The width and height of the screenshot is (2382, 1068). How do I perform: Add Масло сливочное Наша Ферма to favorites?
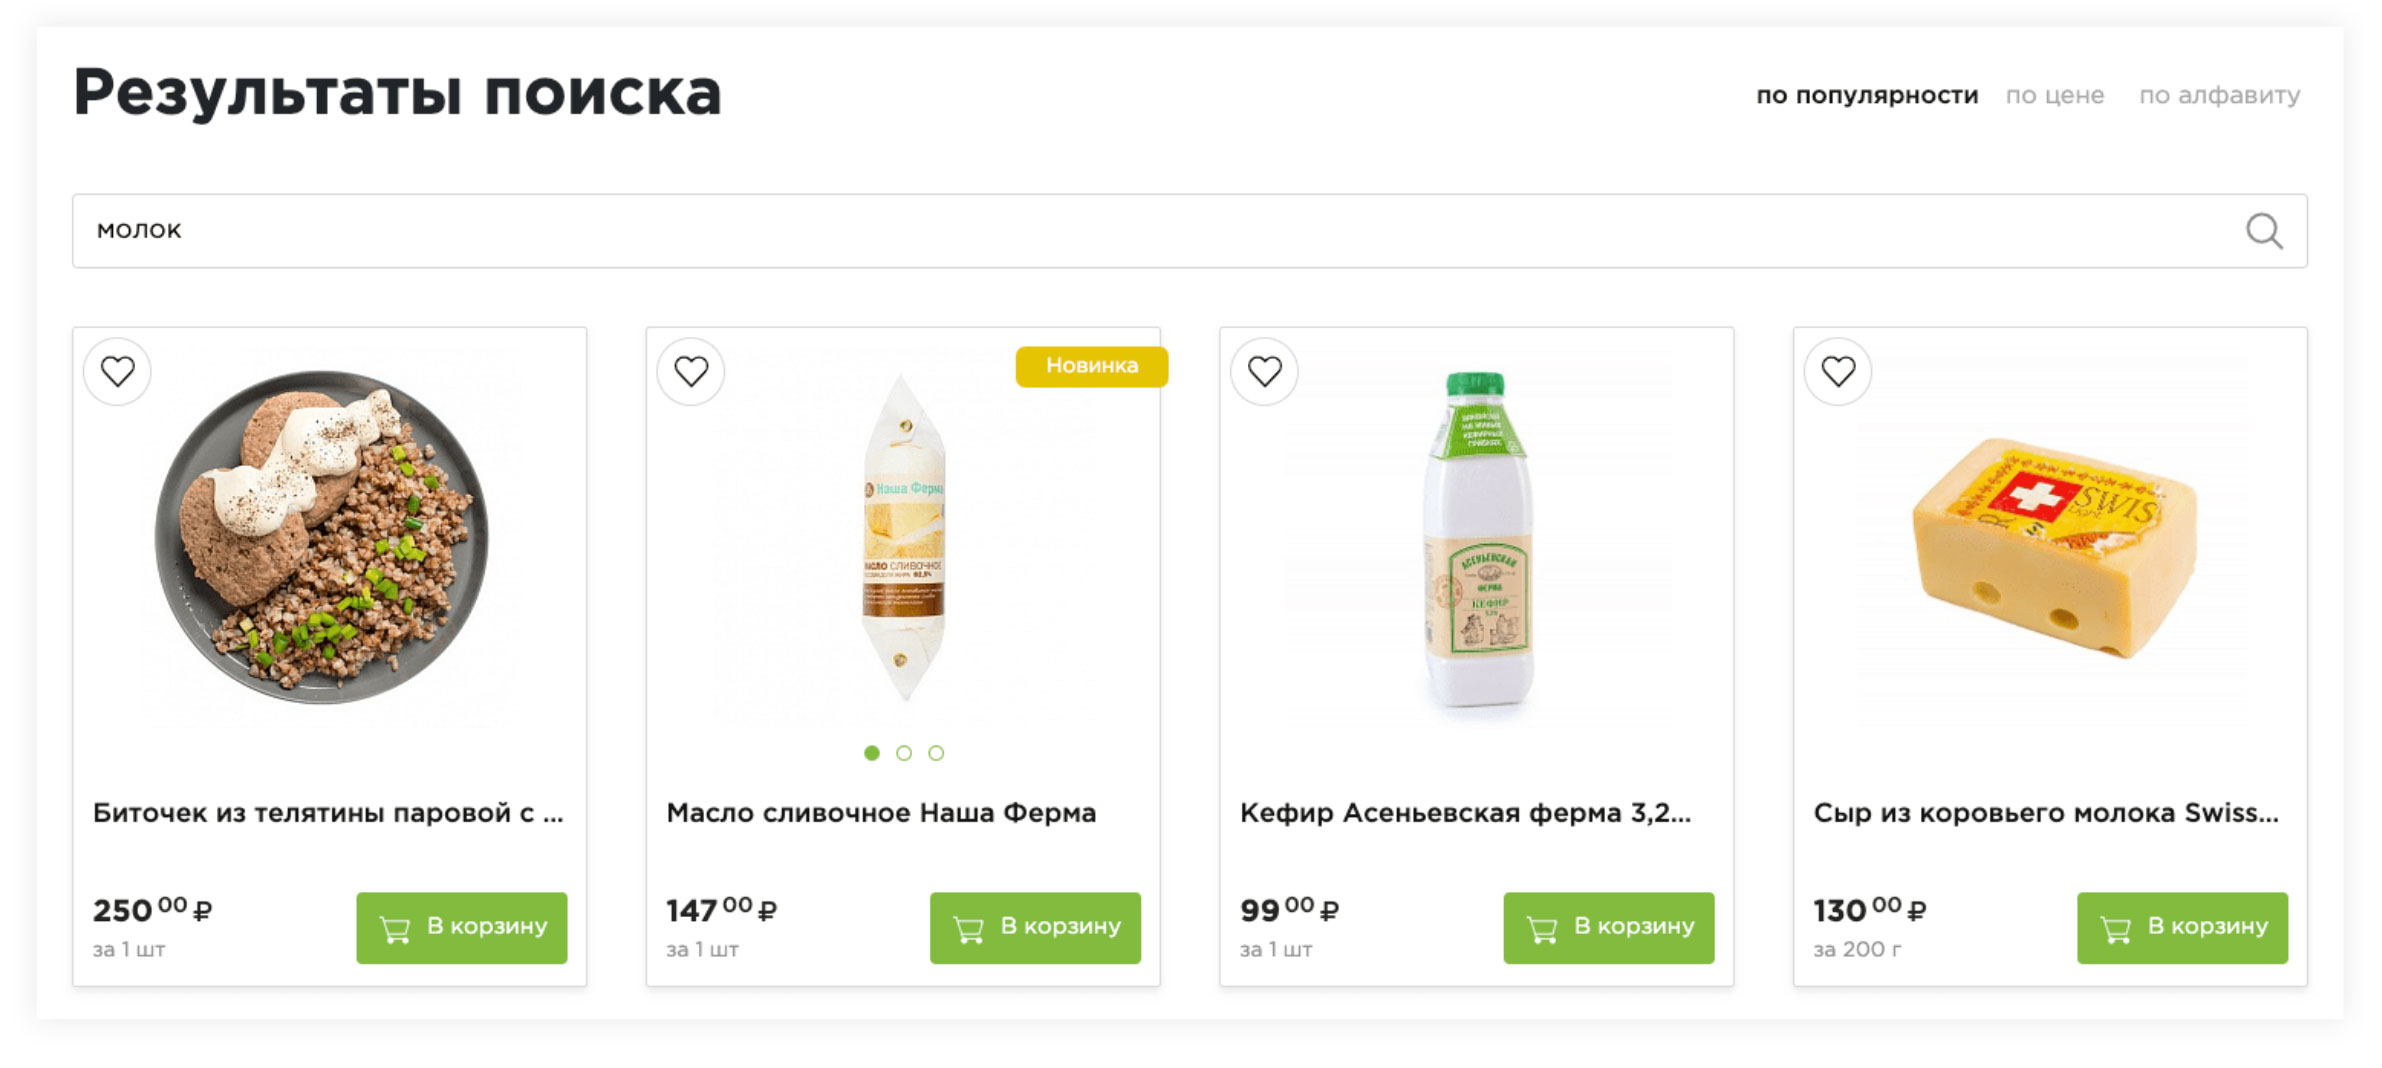[x=691, y=372]
